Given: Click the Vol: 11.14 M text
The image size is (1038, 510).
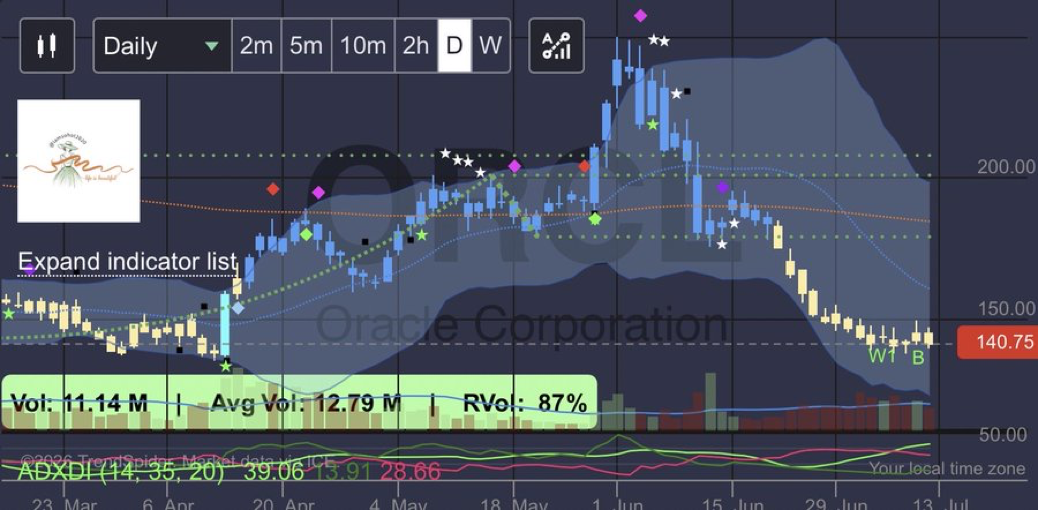Looking at the screenshot, I should point(79,403).
